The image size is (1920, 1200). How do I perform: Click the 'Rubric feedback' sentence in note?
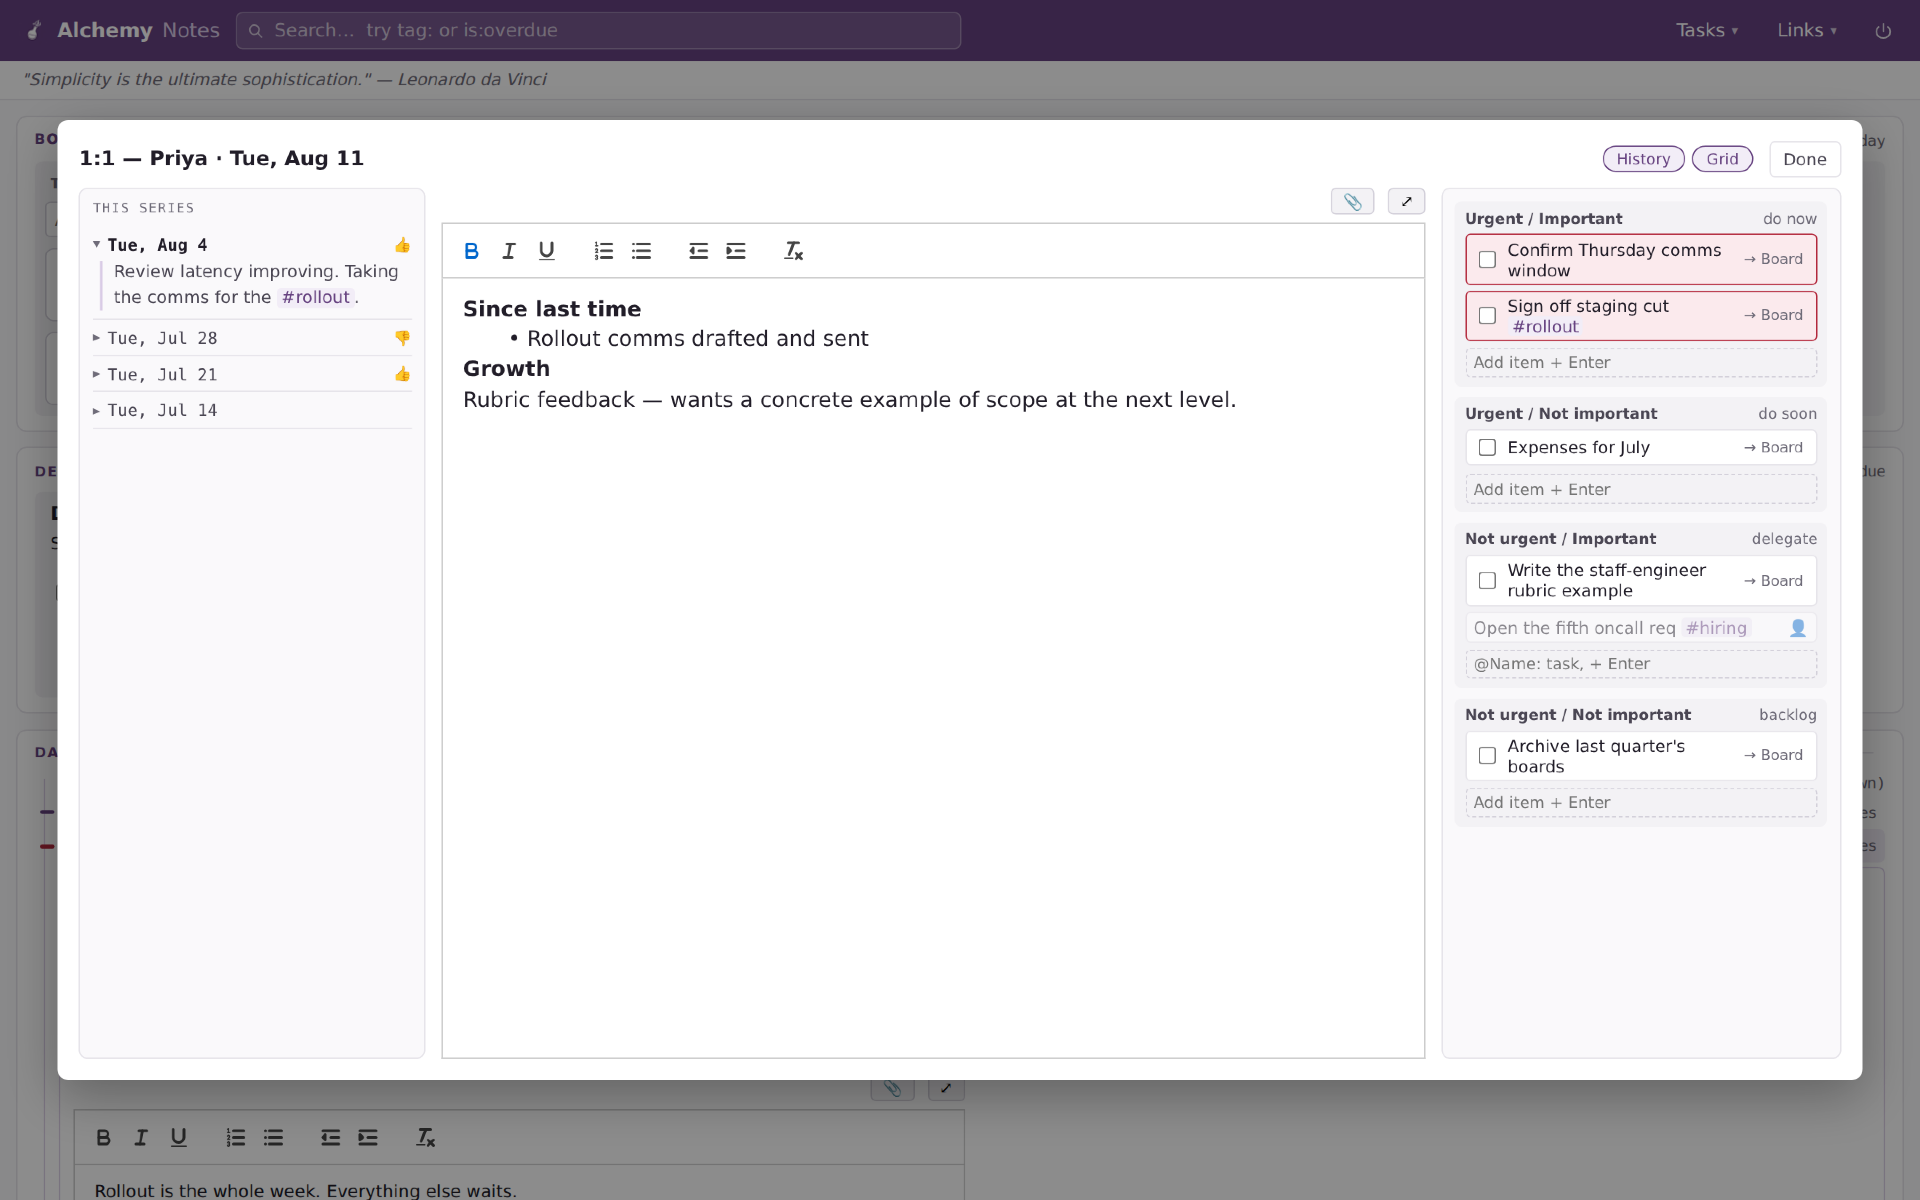849,400
